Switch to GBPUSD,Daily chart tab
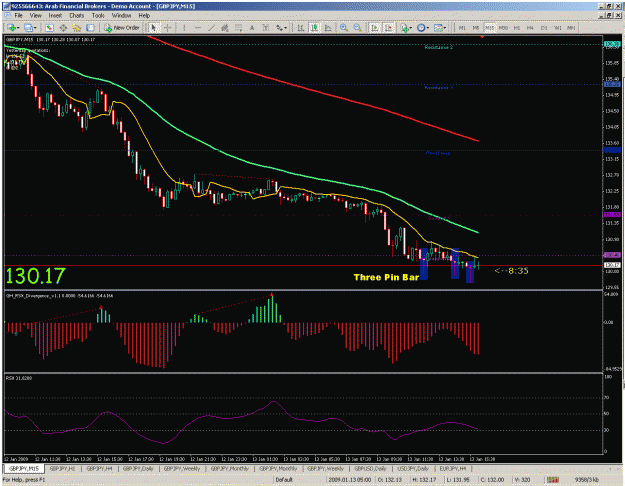Image resolution: width=625 pixels, height=486 pixels. point(371,468)
